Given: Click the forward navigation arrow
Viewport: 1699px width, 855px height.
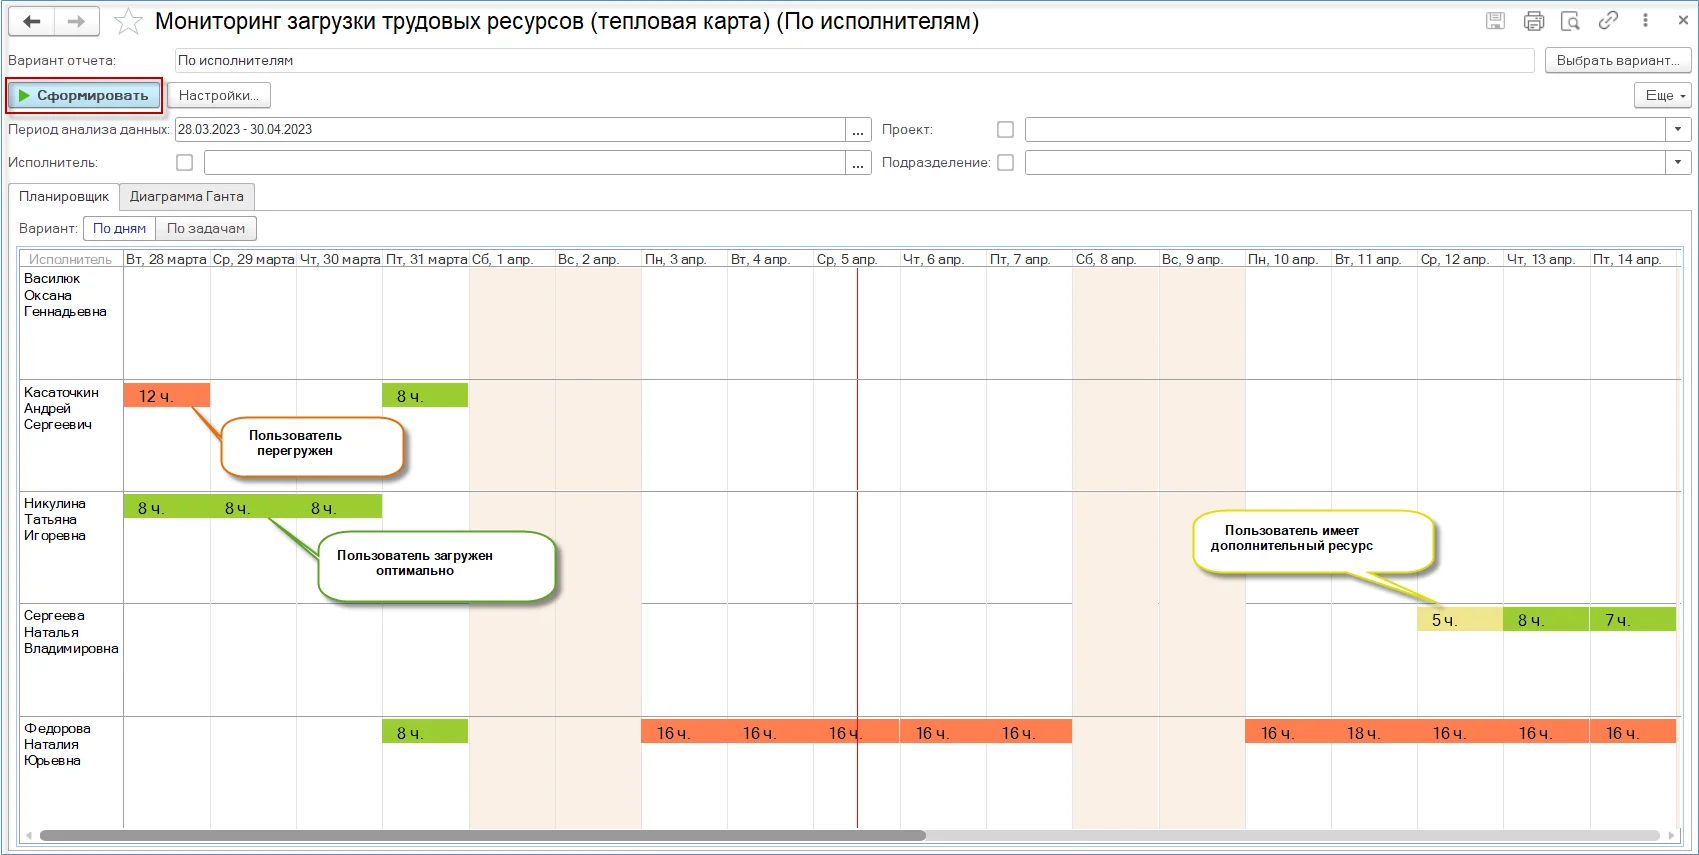Looking at the screenshot, I should (76, 21).
